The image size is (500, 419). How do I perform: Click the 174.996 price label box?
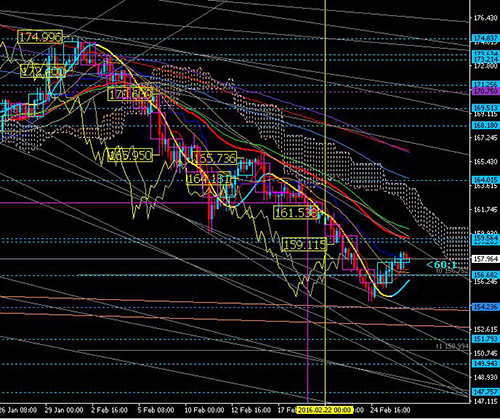point(40,37)
